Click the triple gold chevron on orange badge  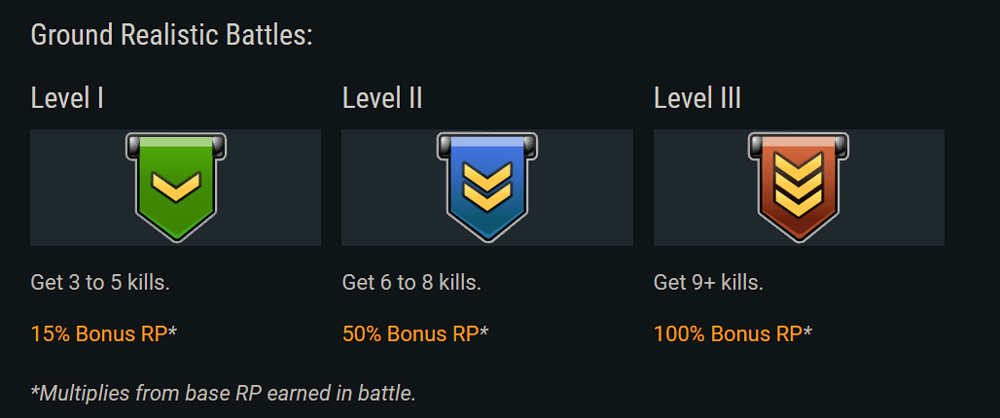click(x=798, y=185)
